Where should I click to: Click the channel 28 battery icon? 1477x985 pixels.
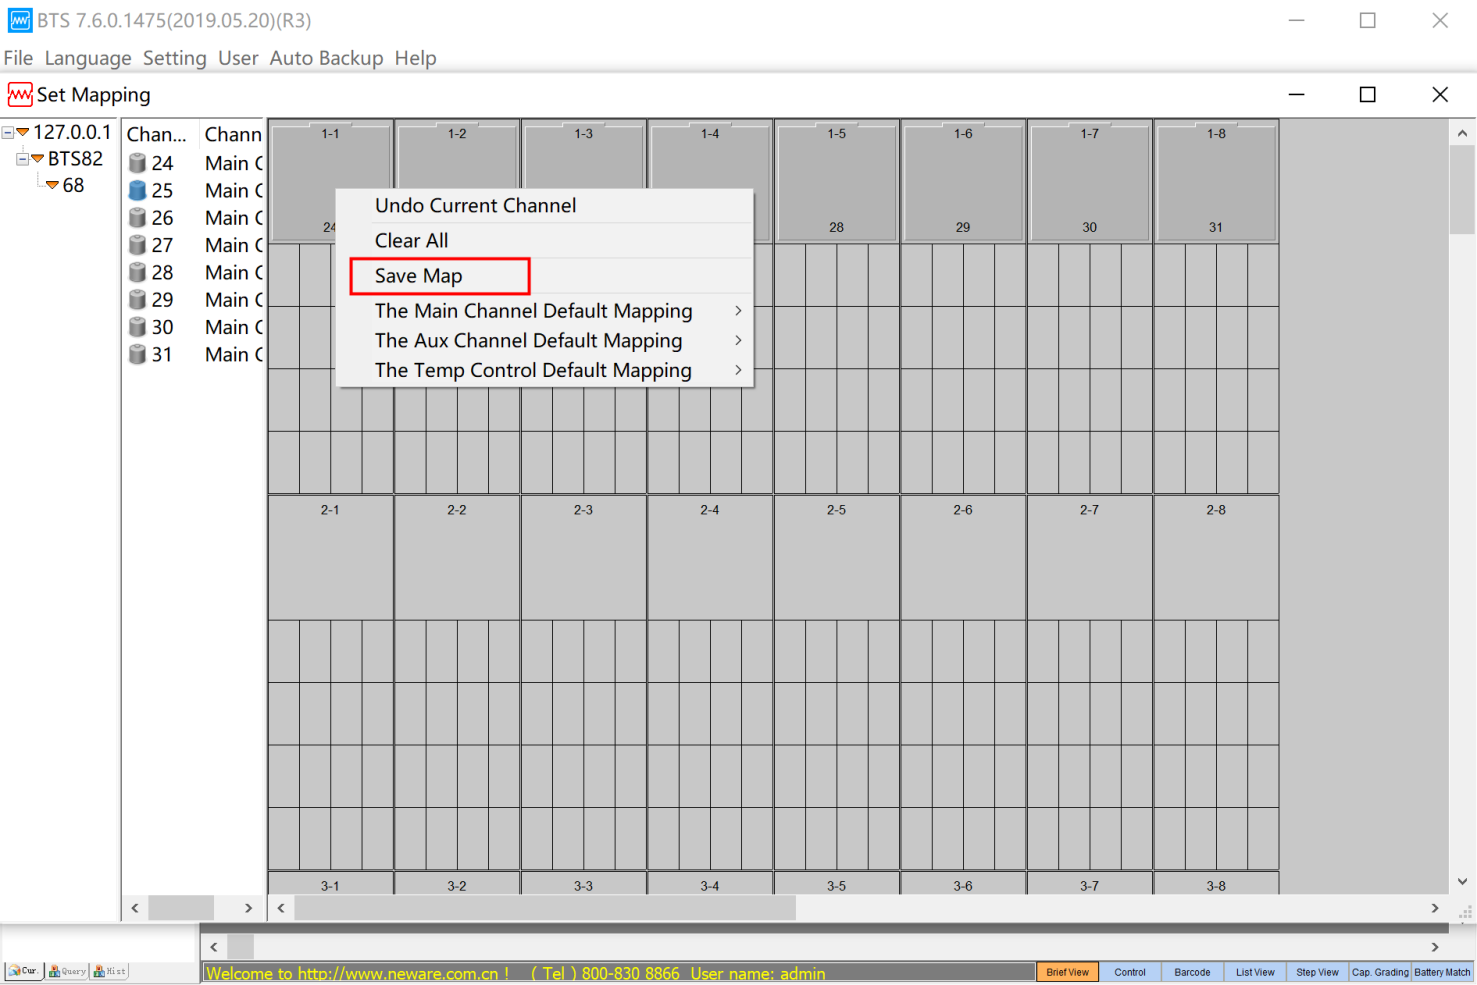[138, 272]
